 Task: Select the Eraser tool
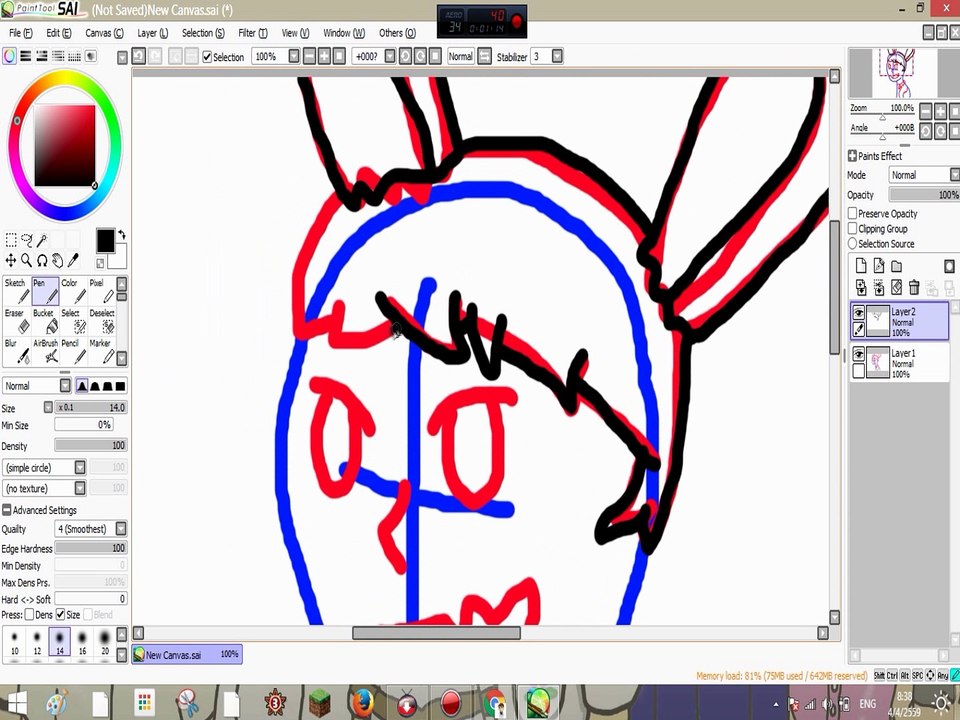coord(17,321)
